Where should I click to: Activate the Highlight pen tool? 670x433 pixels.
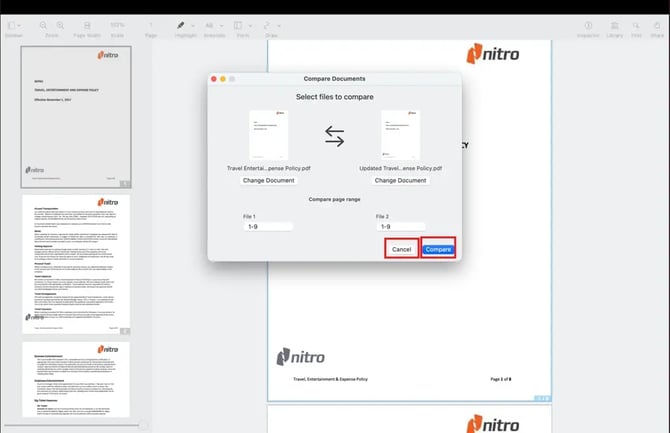pos(181,26)
